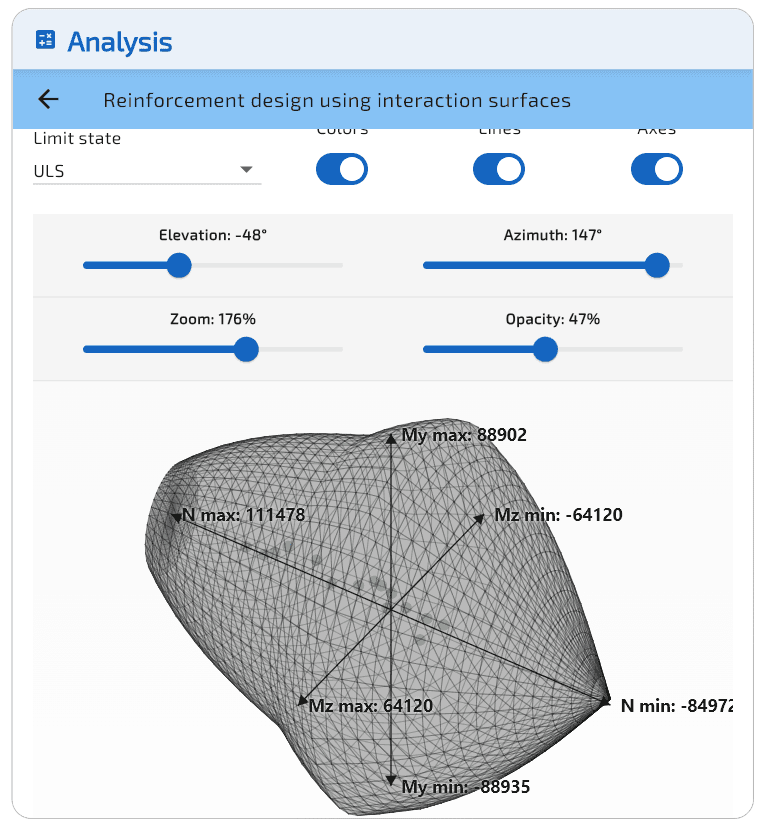Click the Reinforcement design page title
Image resolution: width=761 pixels, height=827 pixels.
tap(337, 100)
